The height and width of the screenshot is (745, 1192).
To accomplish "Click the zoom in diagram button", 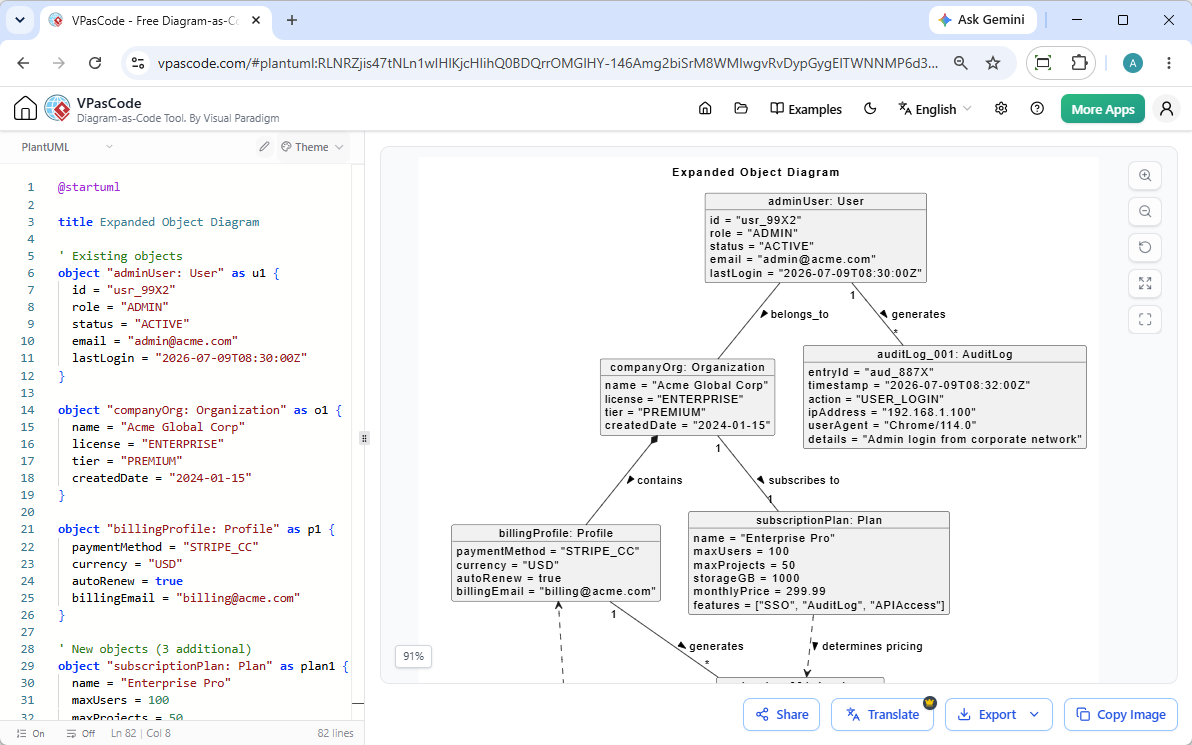I will (x=1145, y=176).
